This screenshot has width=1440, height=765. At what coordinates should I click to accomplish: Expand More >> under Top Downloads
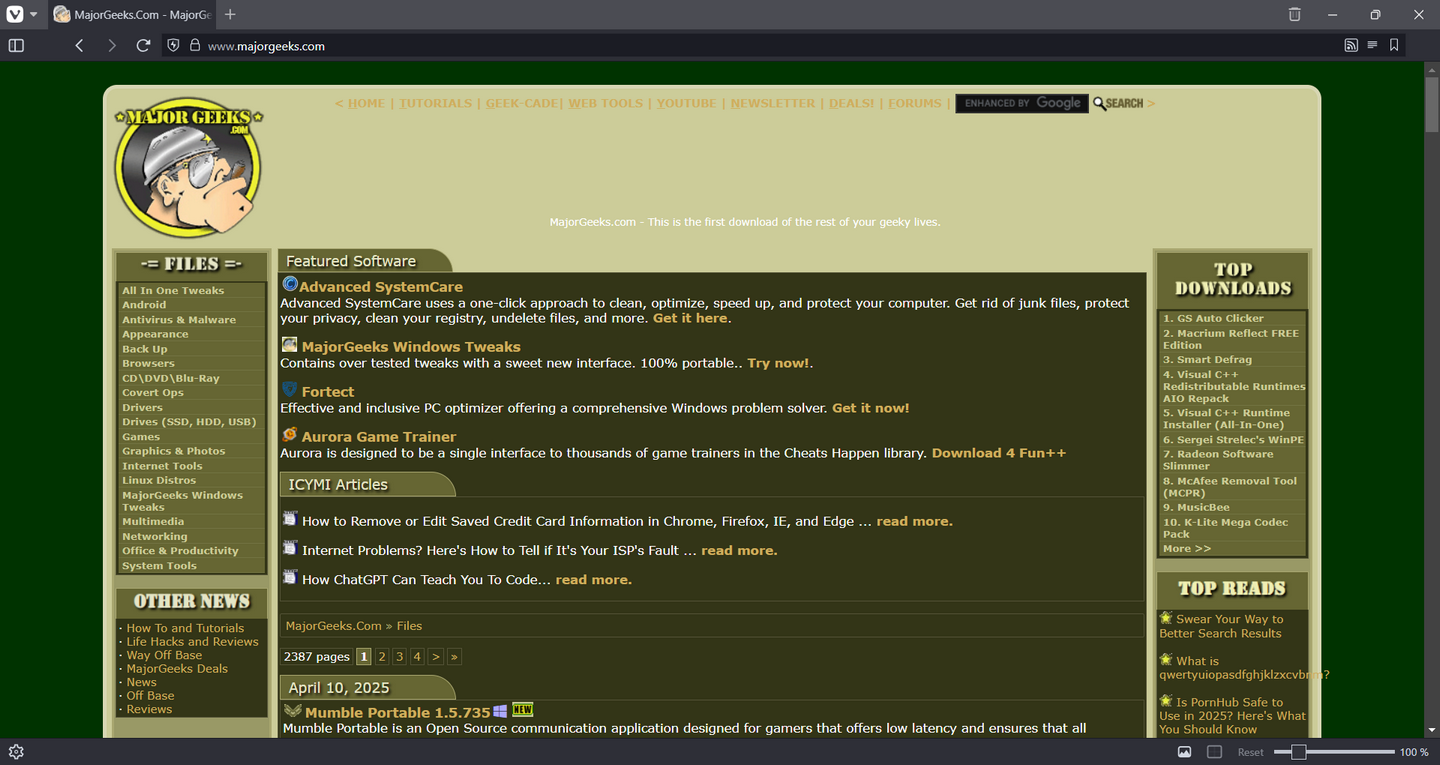click(1187, 549)
